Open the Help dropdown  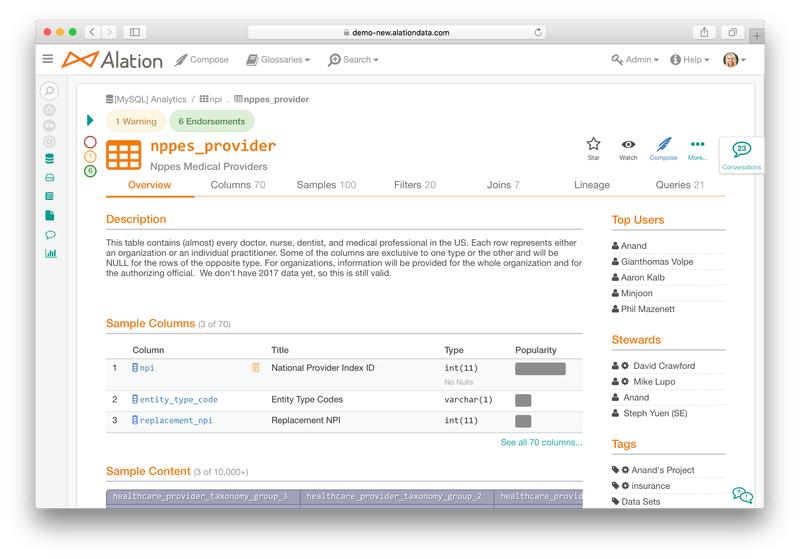point(690,60)
